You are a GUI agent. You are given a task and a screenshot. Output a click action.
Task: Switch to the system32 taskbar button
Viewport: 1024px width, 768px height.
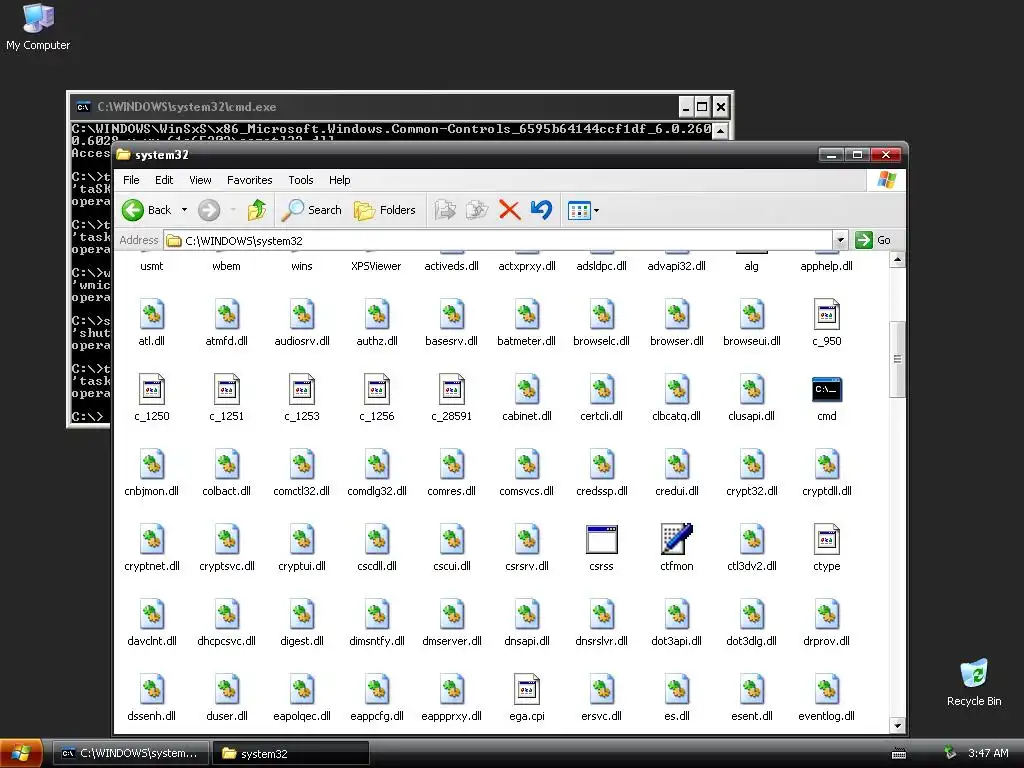291,753
